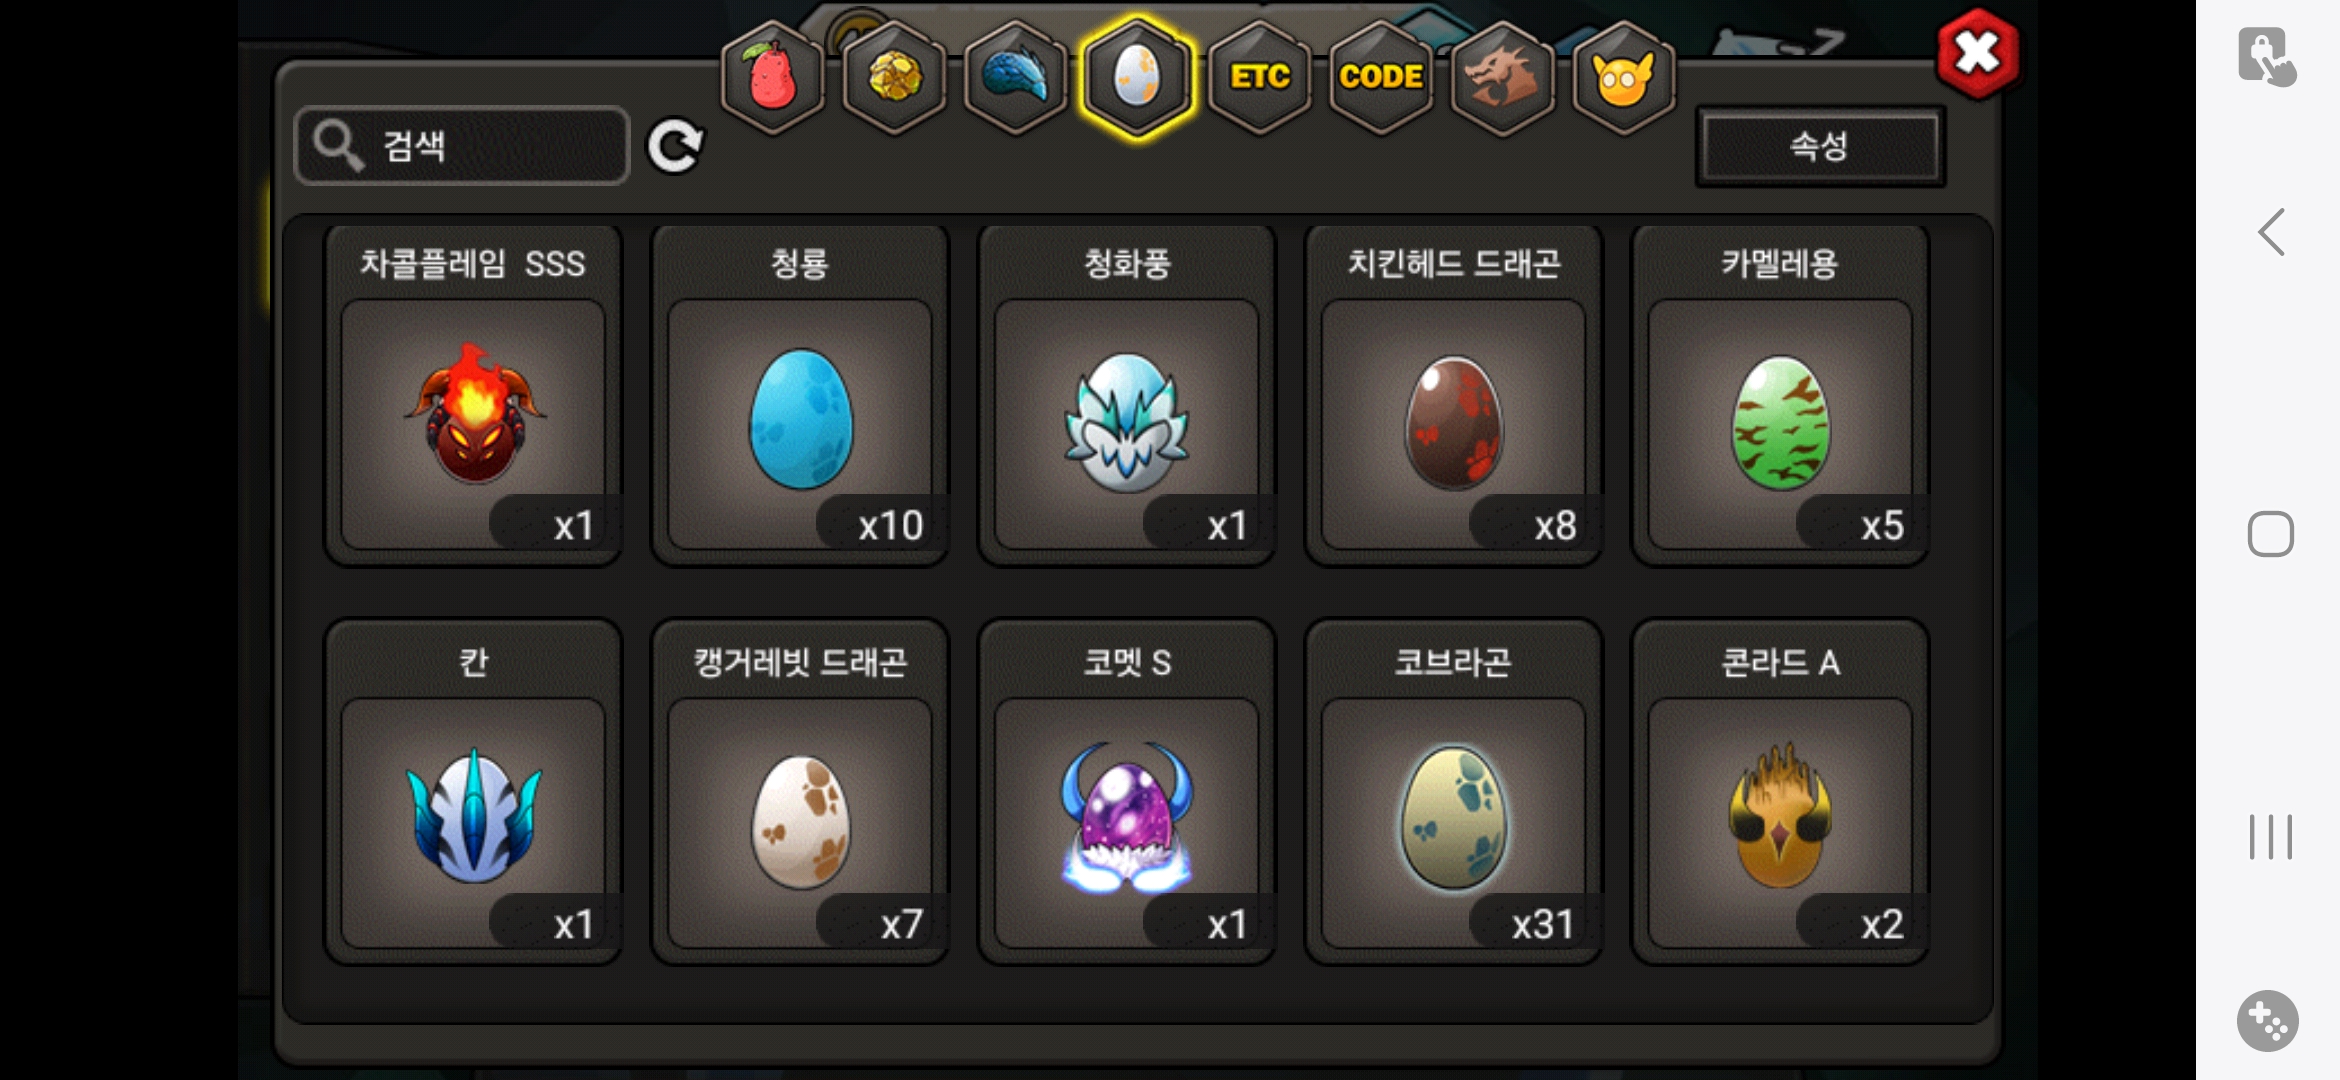Screen dimensions: 2340x1080
Task: Close the inventory with red X
Action: pos(1977,54)
